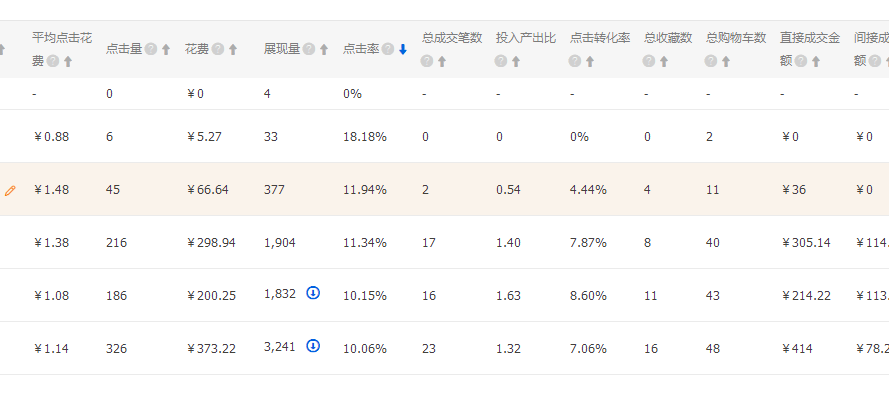
Task: Select the 377 impressions cell
Action: click(273, 190)
